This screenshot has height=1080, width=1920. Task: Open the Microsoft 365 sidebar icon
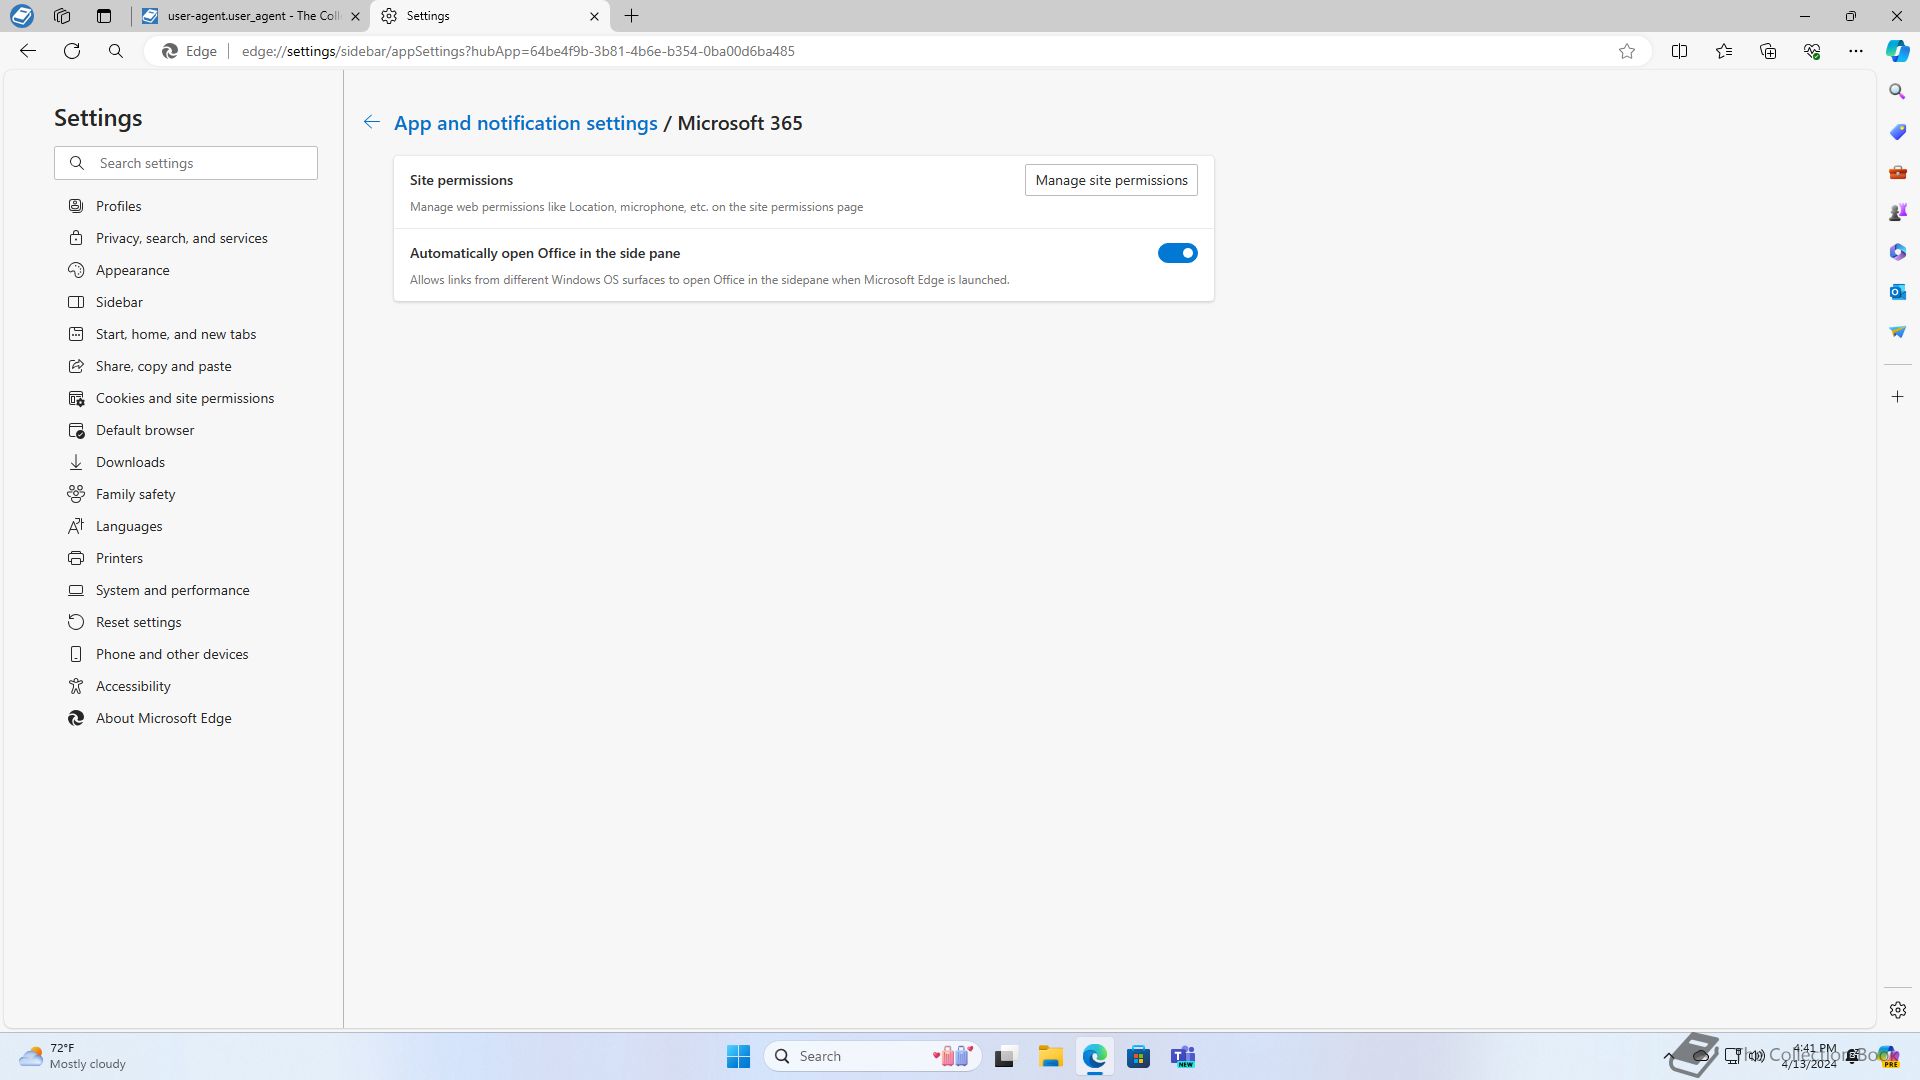[1897, 252]
